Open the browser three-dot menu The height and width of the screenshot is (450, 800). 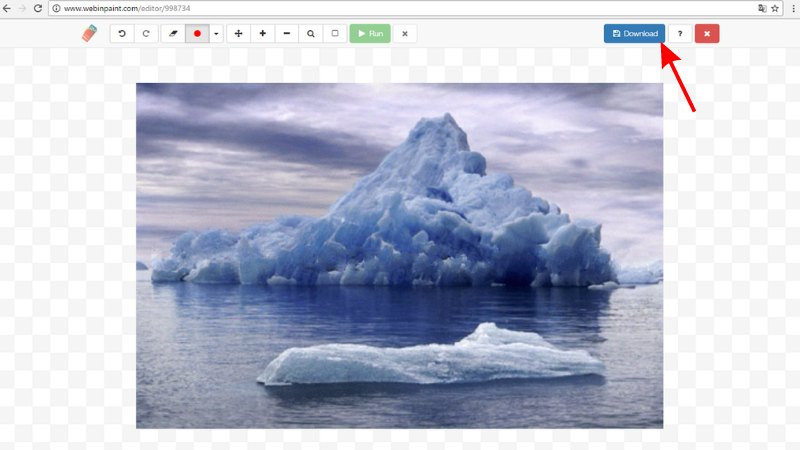click(x=793, y=8)
